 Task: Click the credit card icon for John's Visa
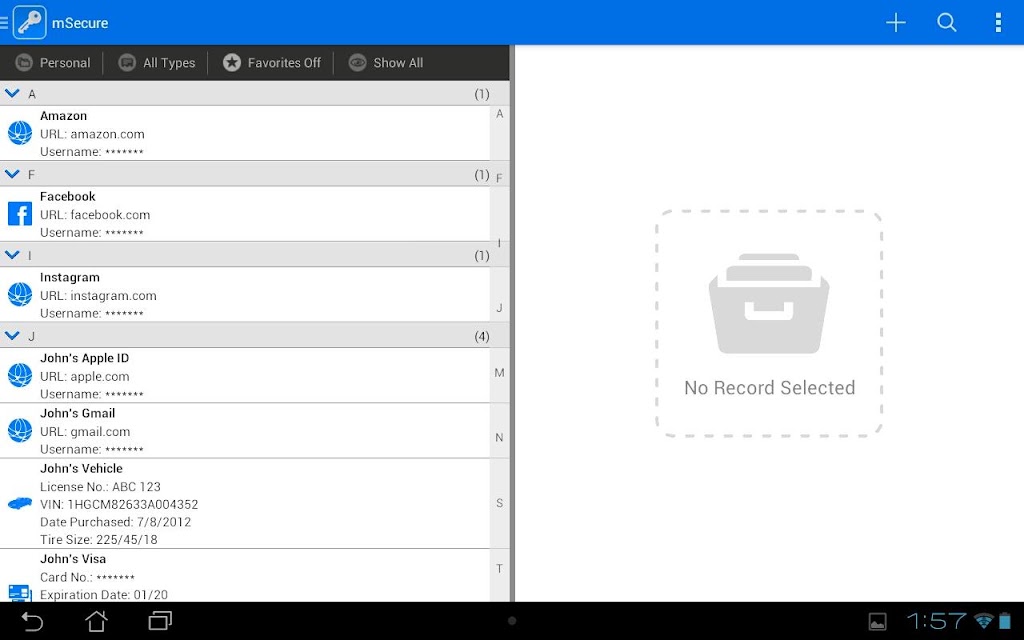pos(20,593)
